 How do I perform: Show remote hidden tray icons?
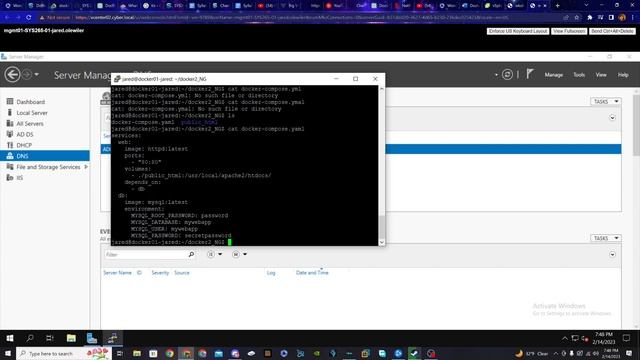pos(565,338)
